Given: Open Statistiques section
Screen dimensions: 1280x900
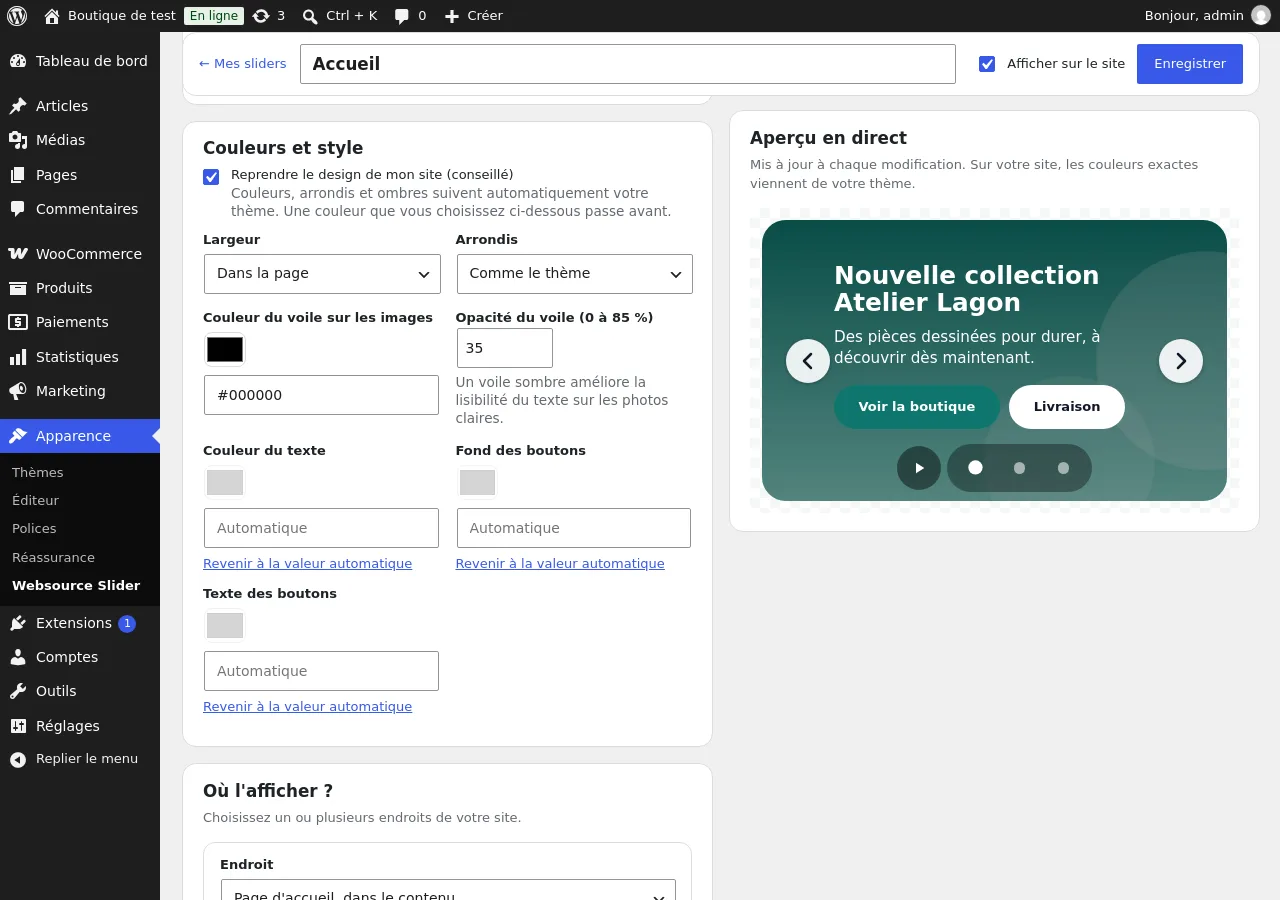Looking at the screenshot, I should 80,357.
